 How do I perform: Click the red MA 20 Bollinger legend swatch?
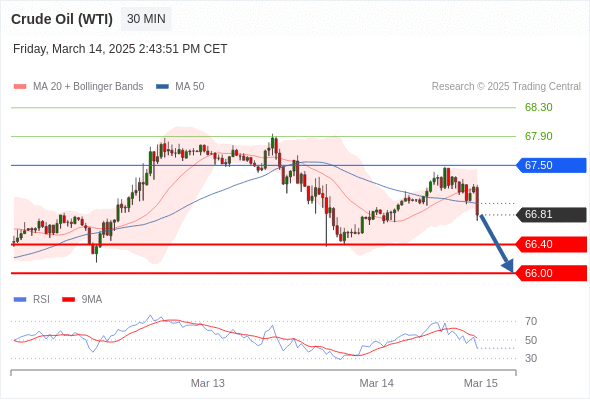pyautogui.click(x=20, y=87)
